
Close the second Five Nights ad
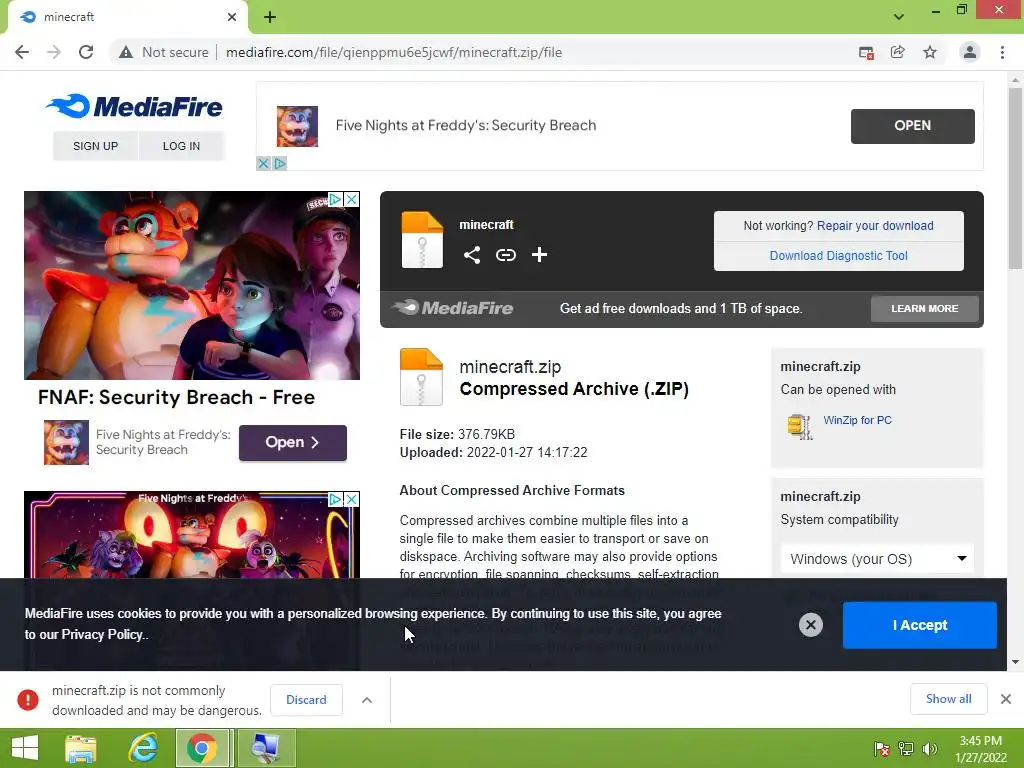click(351, 499)
